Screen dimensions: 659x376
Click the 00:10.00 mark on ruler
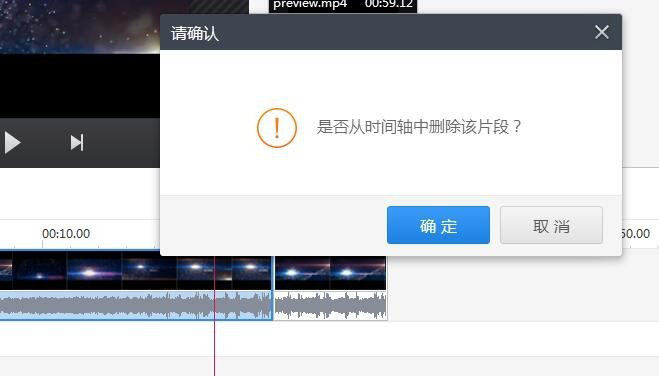66,234
